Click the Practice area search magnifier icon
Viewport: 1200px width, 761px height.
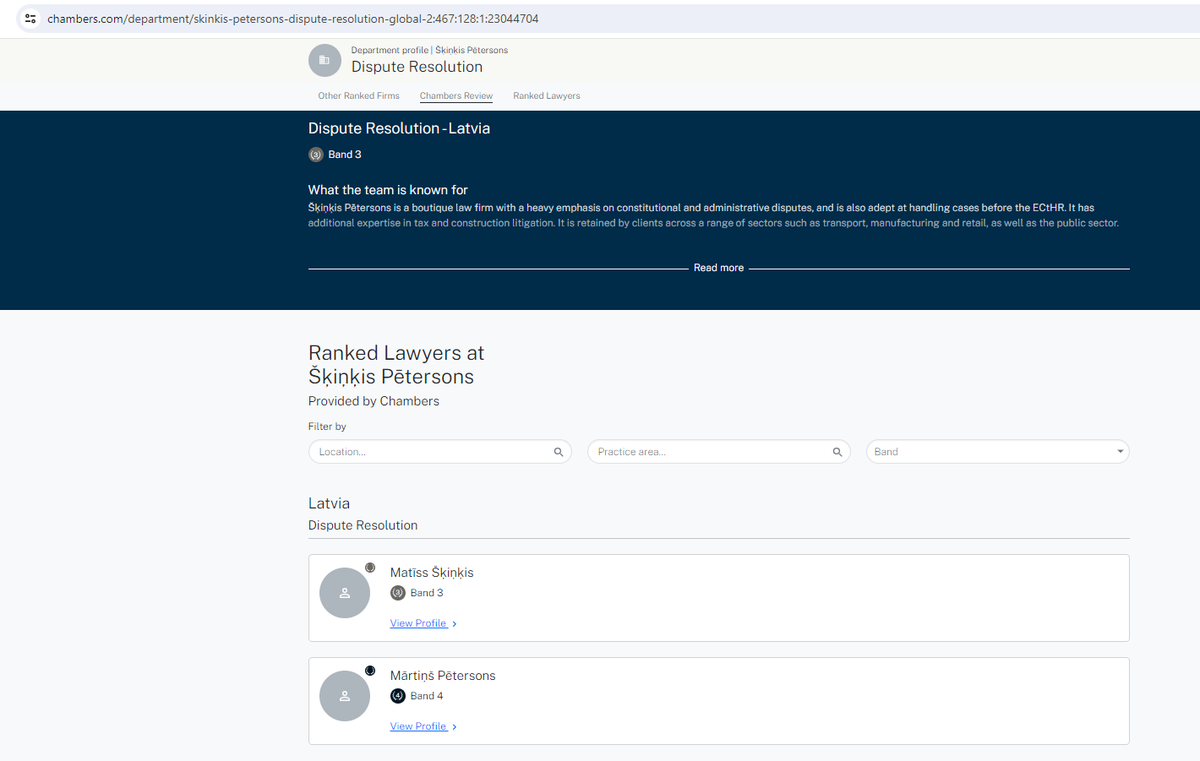[x=837, y=452]
